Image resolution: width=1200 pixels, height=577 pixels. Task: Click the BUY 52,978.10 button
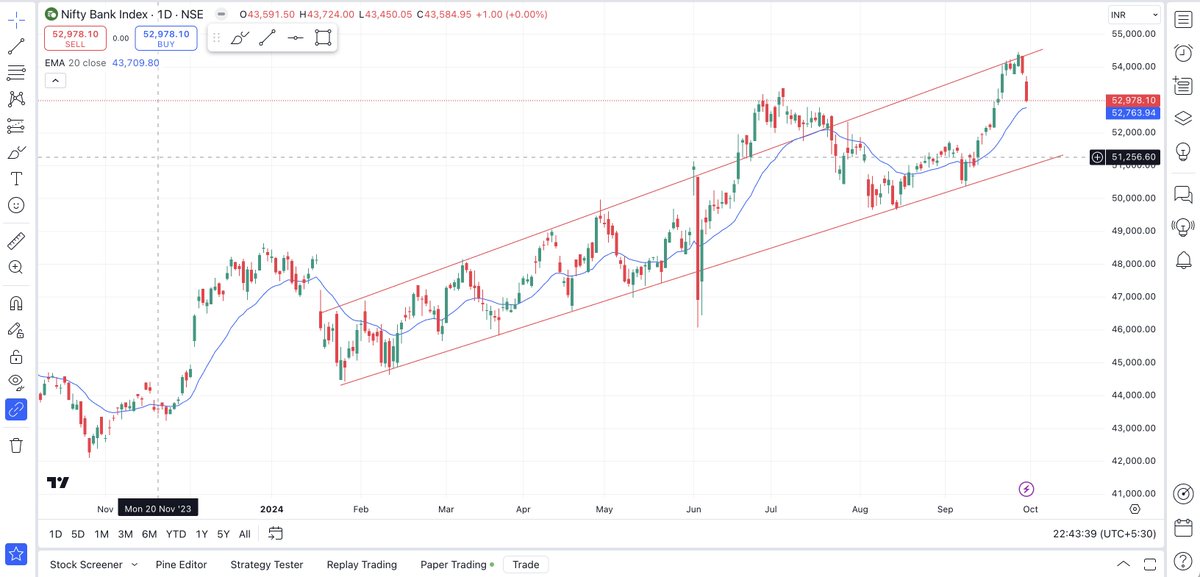[166, 38]
